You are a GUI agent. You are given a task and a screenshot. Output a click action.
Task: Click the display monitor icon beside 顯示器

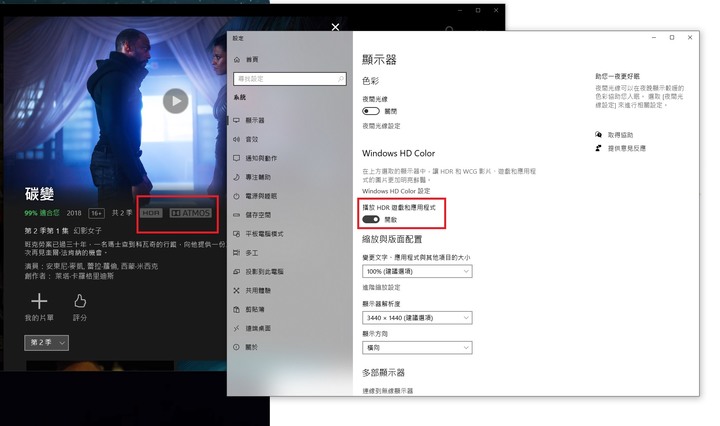pos(236,120)
